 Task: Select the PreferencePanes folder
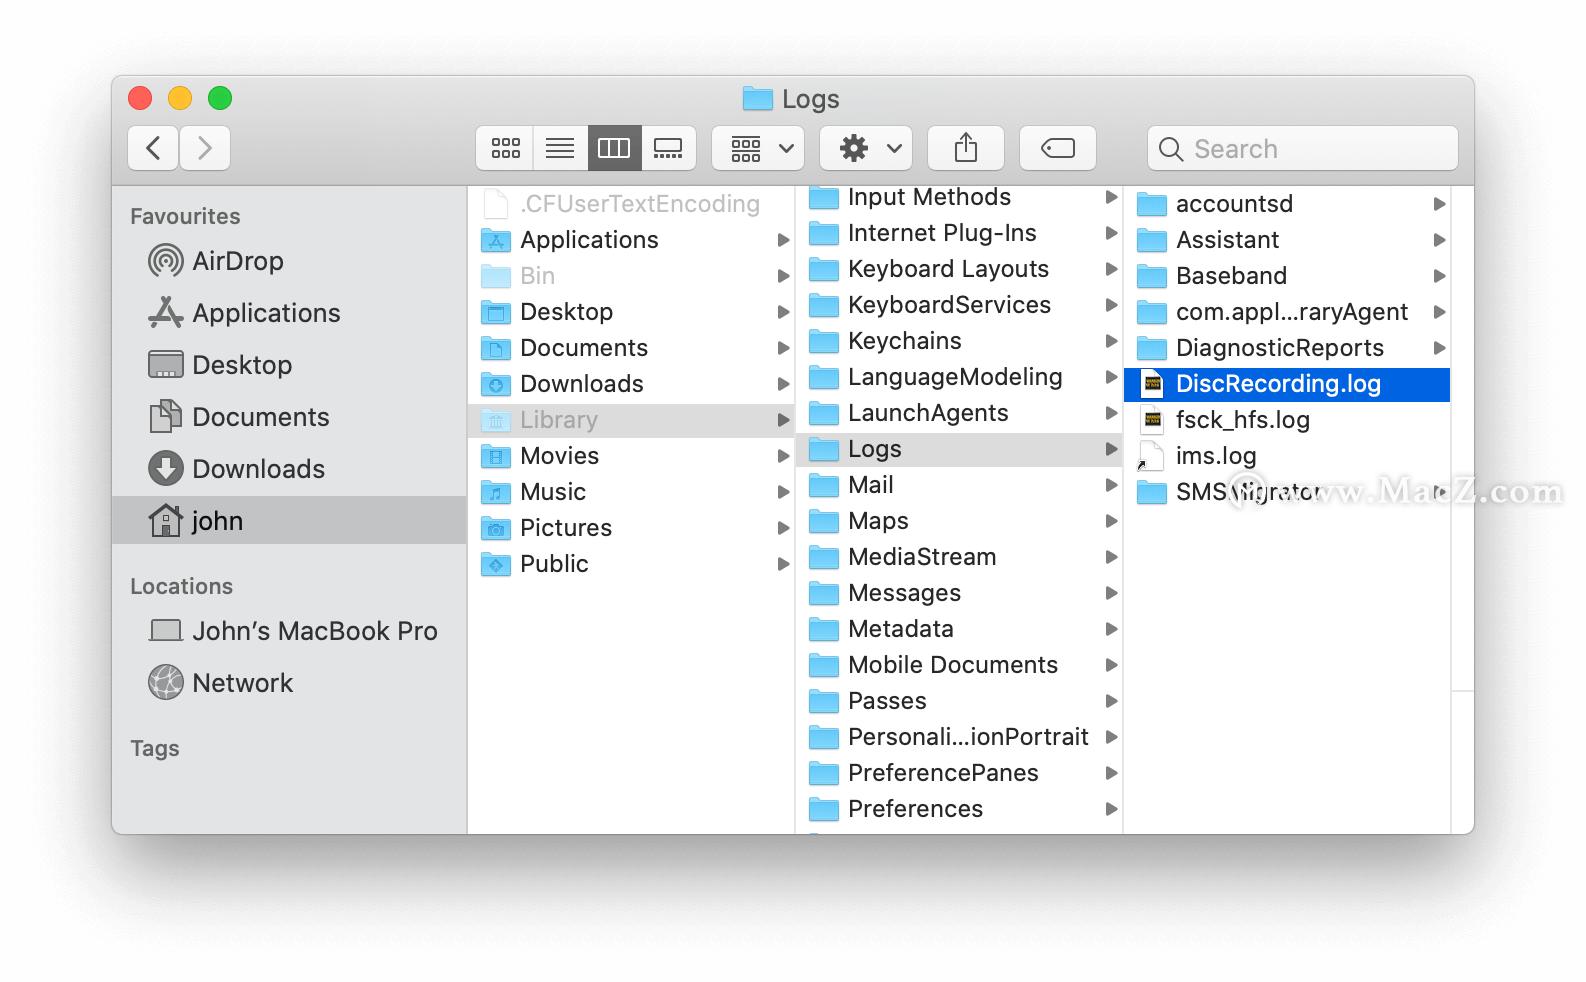[959, 774]
